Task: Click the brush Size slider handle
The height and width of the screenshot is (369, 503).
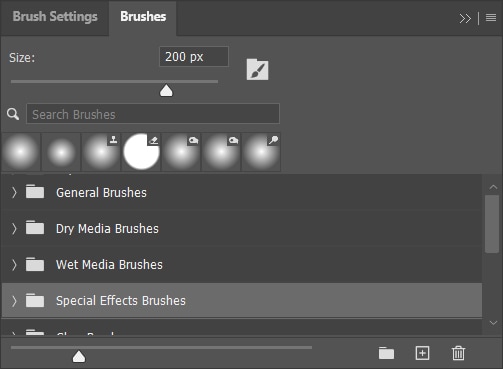Action: (166, 90)
